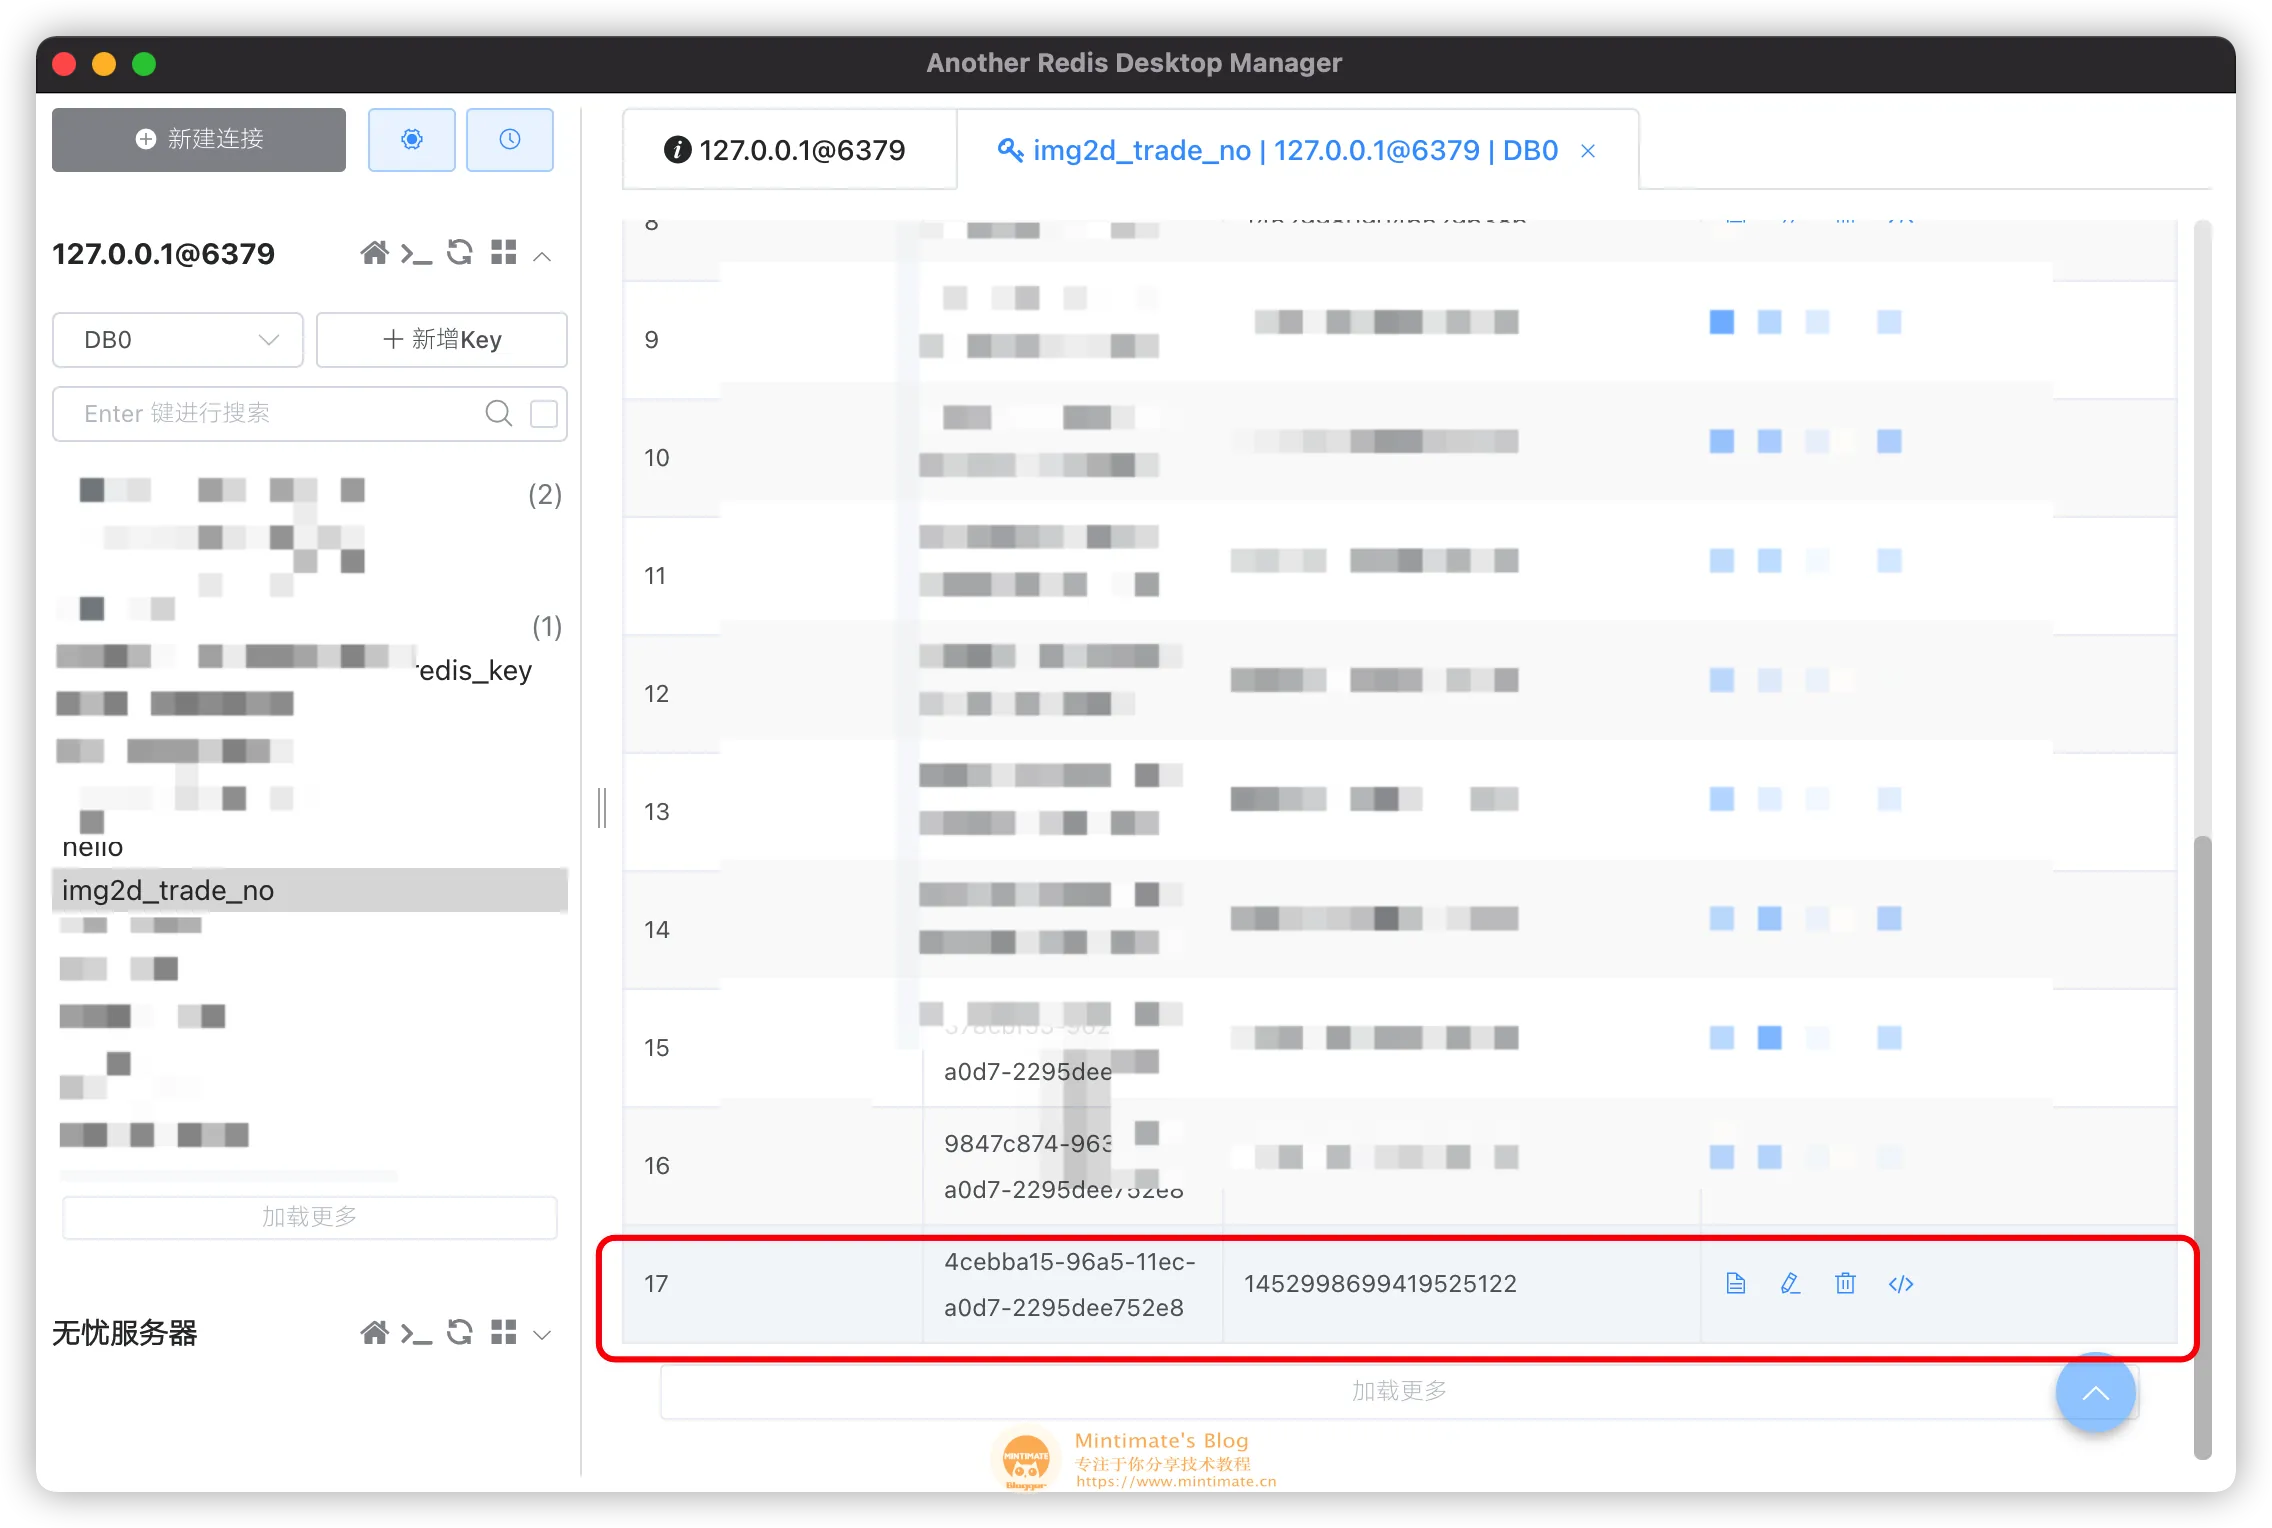Click the blue scroll-to-top button
Image resolution: width=2272 pixels, height=1528 pixels.
point(2095,1392)
